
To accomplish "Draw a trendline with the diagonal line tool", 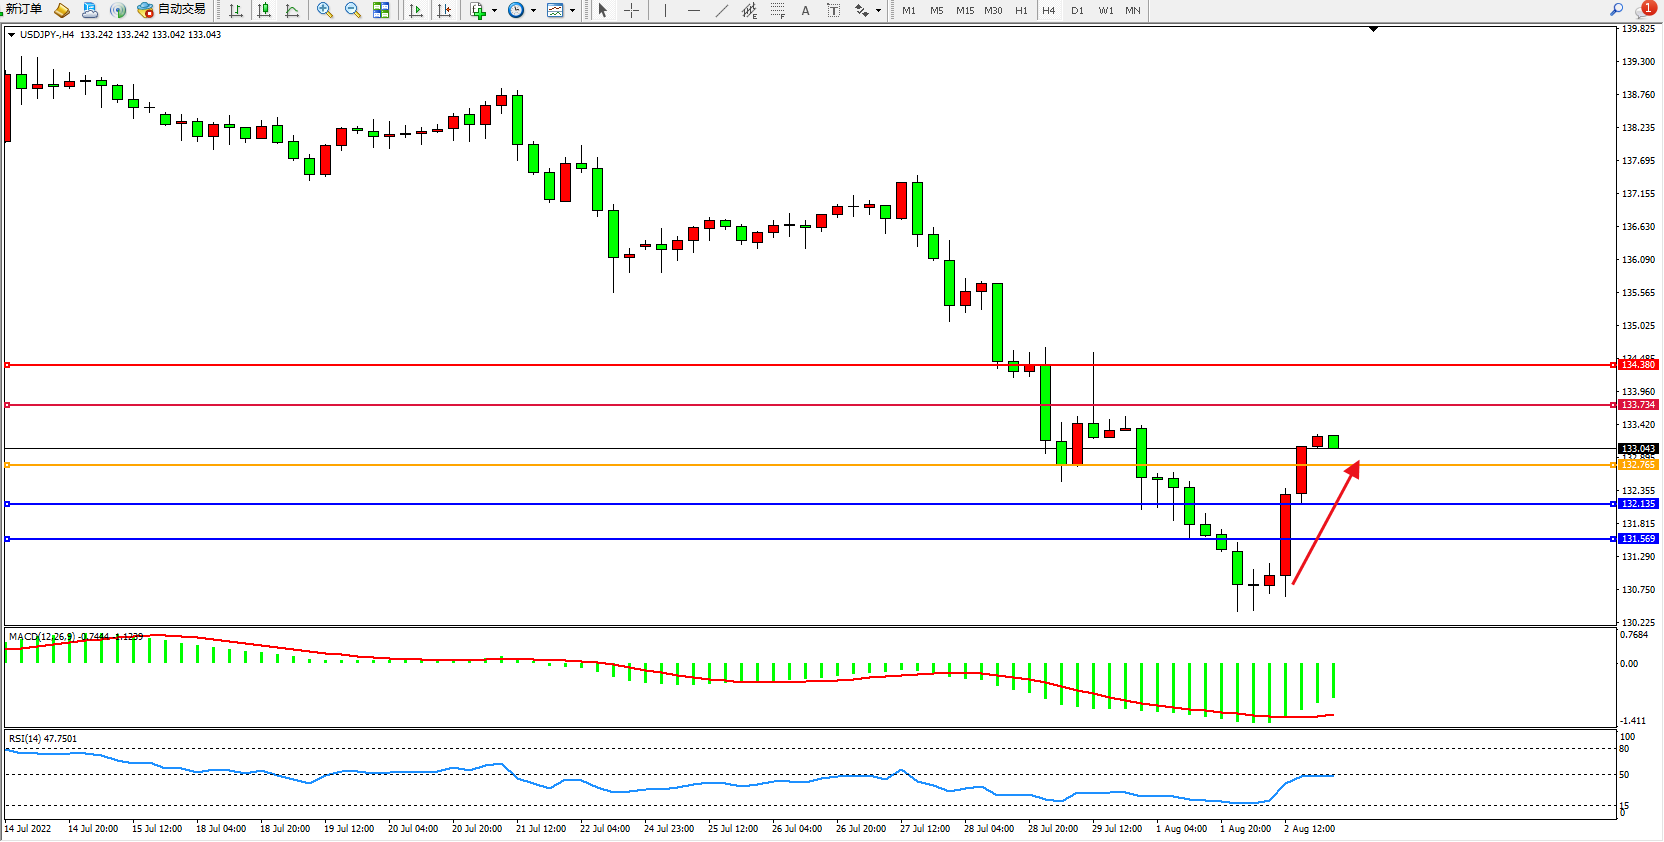I will 721,10.
